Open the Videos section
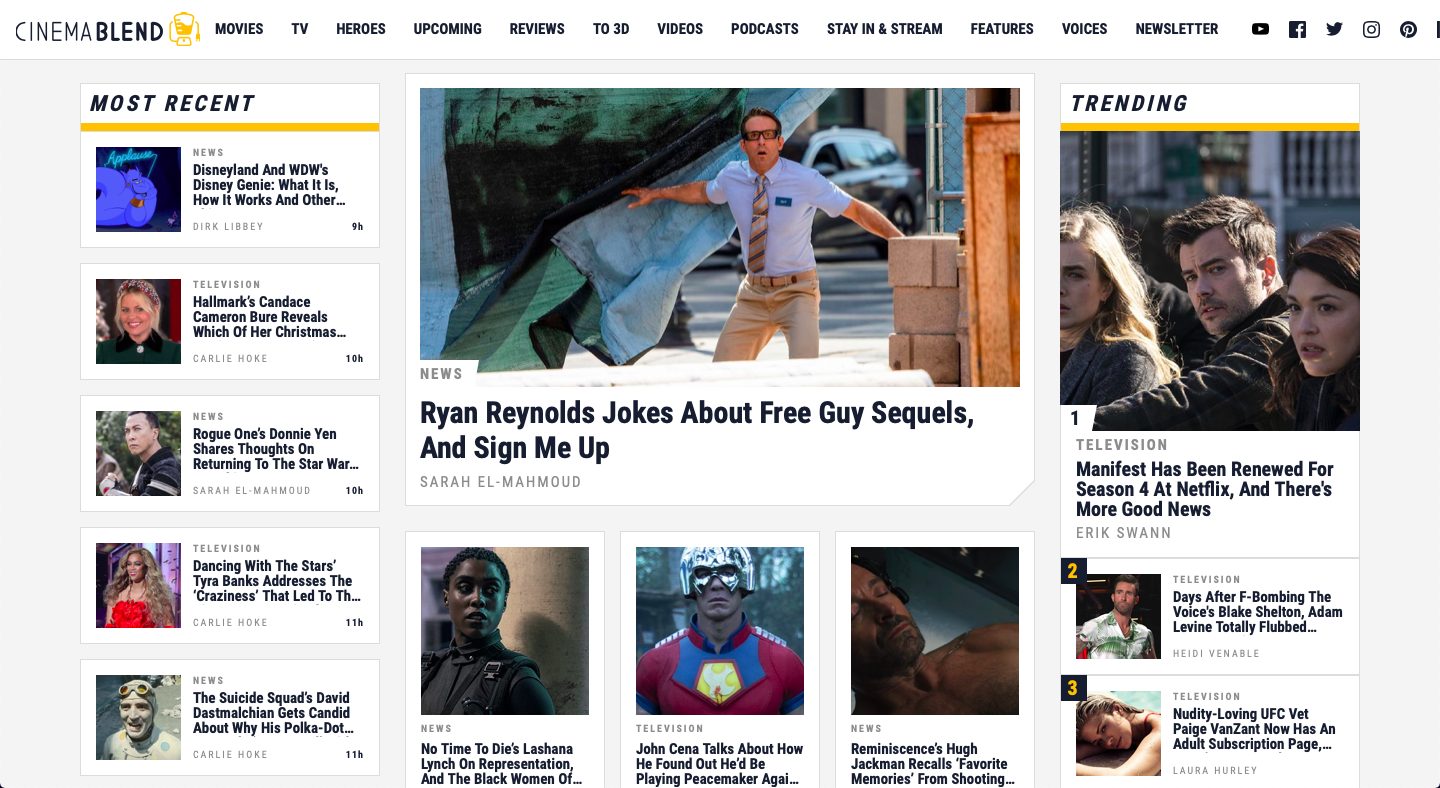The height and width of the screenshot is (788, 1440). tap(680, 29)
